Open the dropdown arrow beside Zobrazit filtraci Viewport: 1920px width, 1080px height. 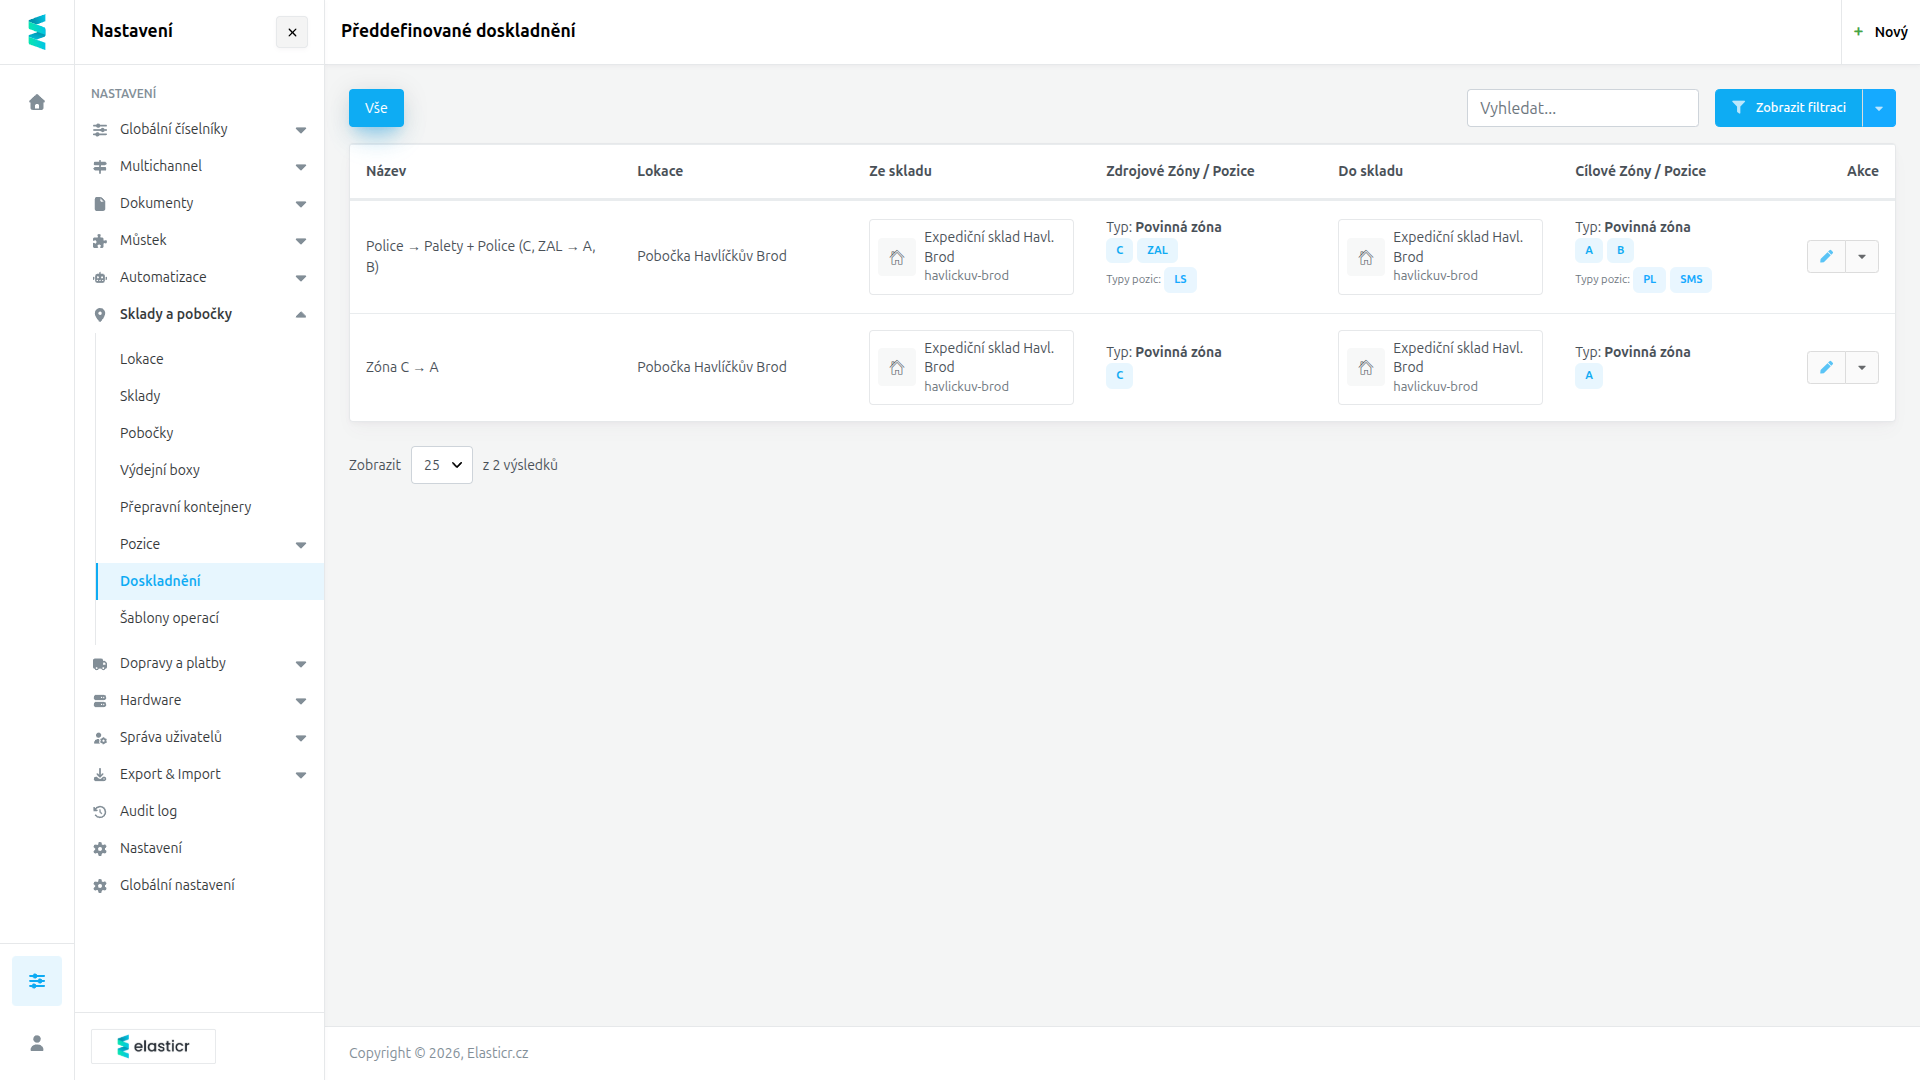click(1879, 108)
